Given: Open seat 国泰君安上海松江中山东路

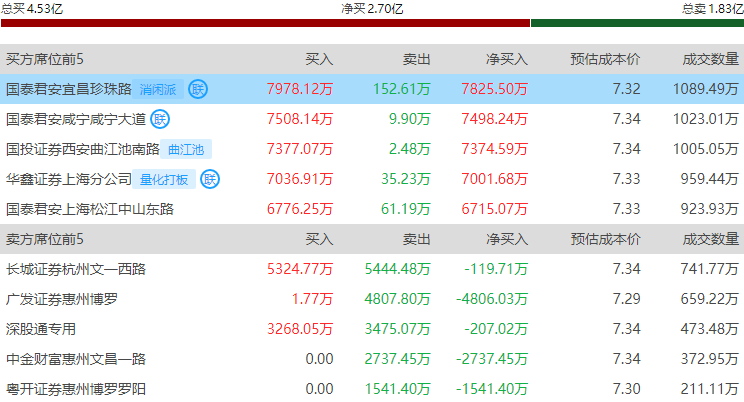Looking at the screenshot, I should pyautogui.click(x=90, y=209).
